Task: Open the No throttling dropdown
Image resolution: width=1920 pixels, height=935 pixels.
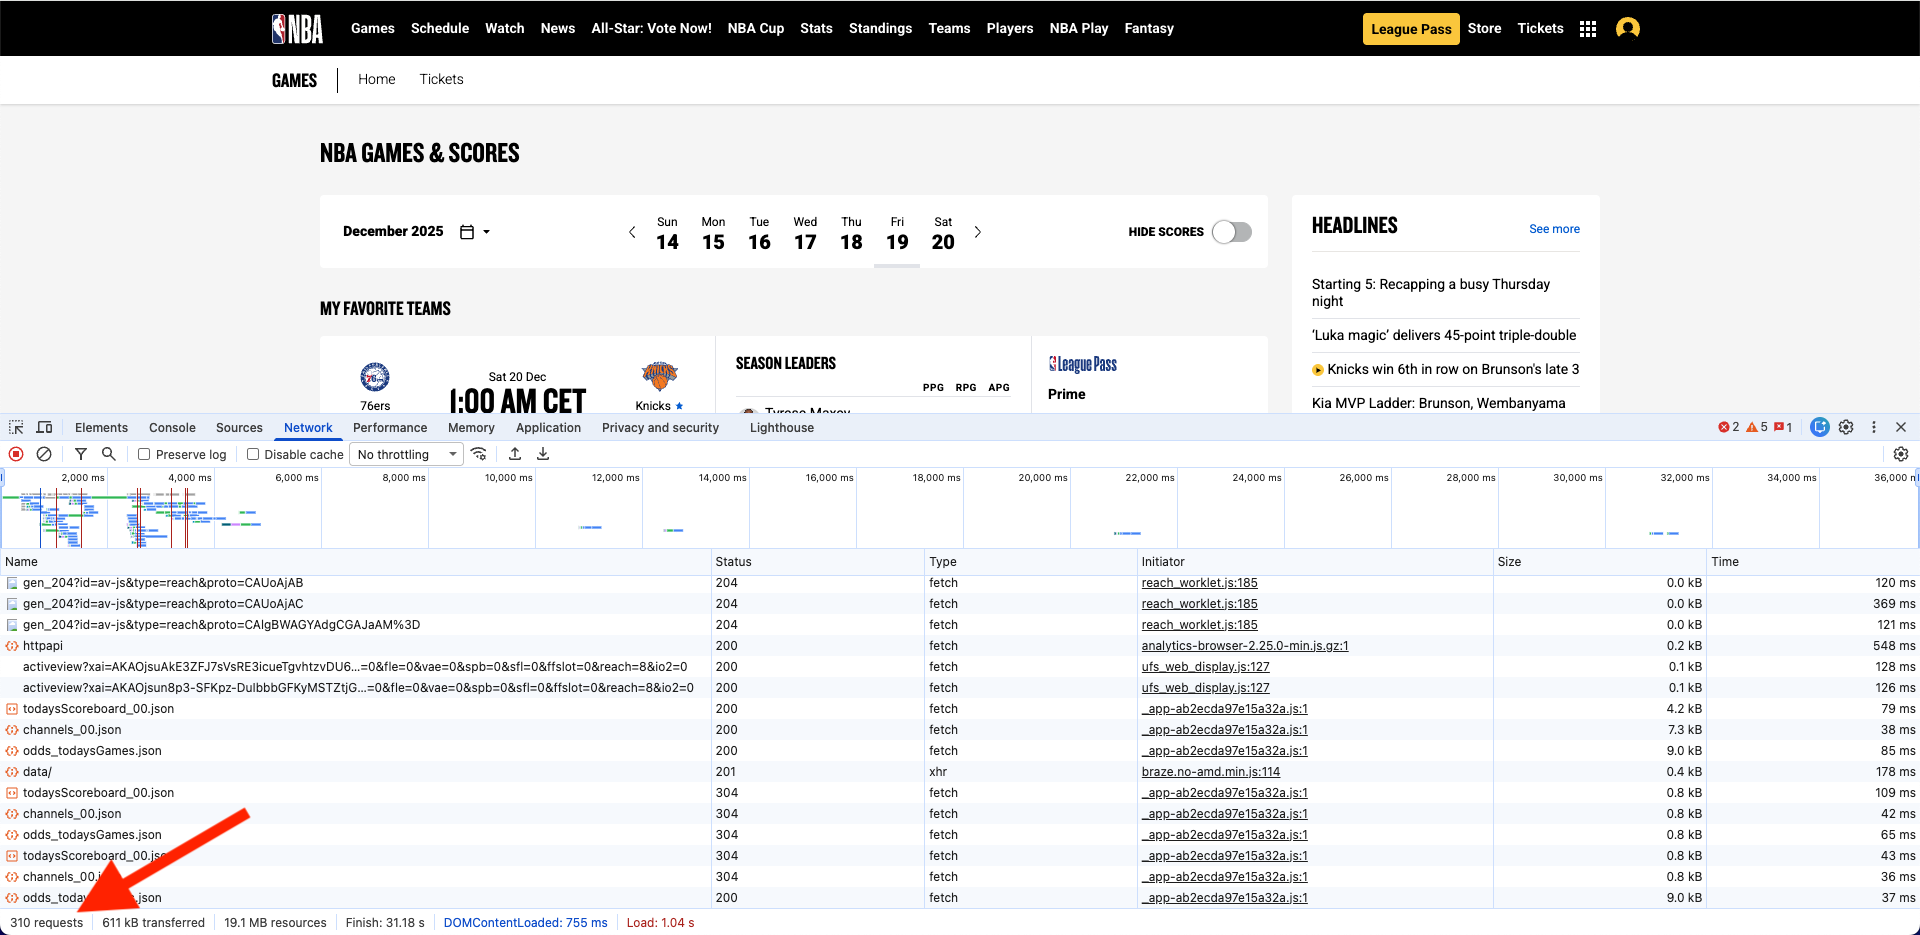Action: [405, 454]
